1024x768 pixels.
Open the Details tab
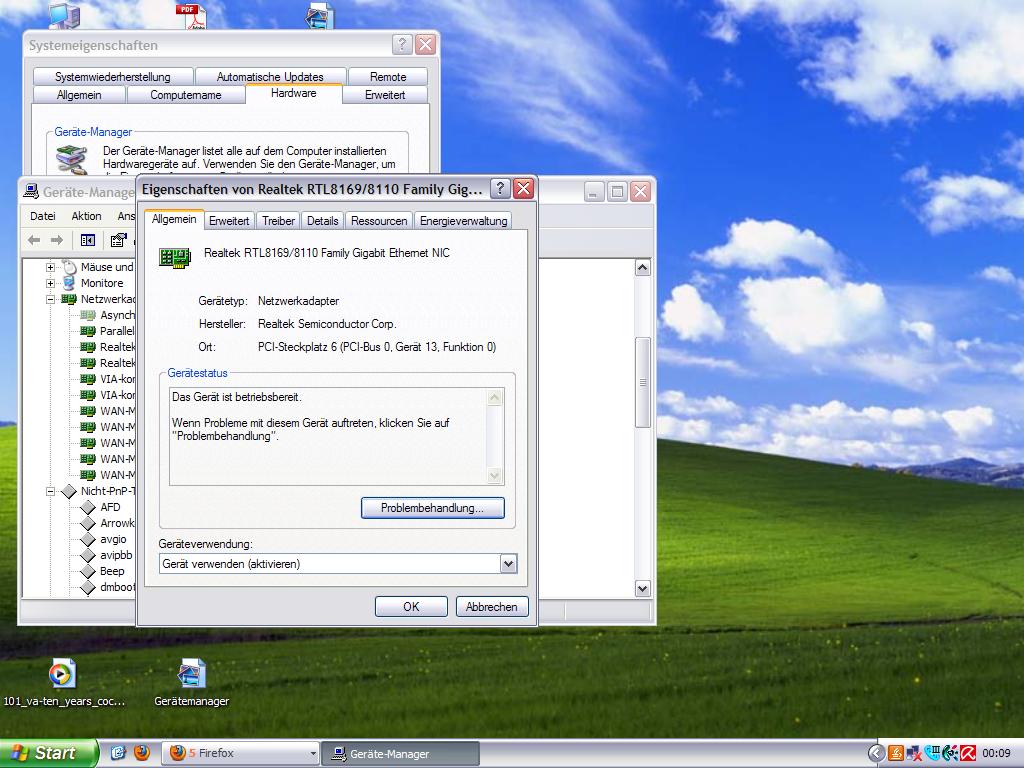323,221
